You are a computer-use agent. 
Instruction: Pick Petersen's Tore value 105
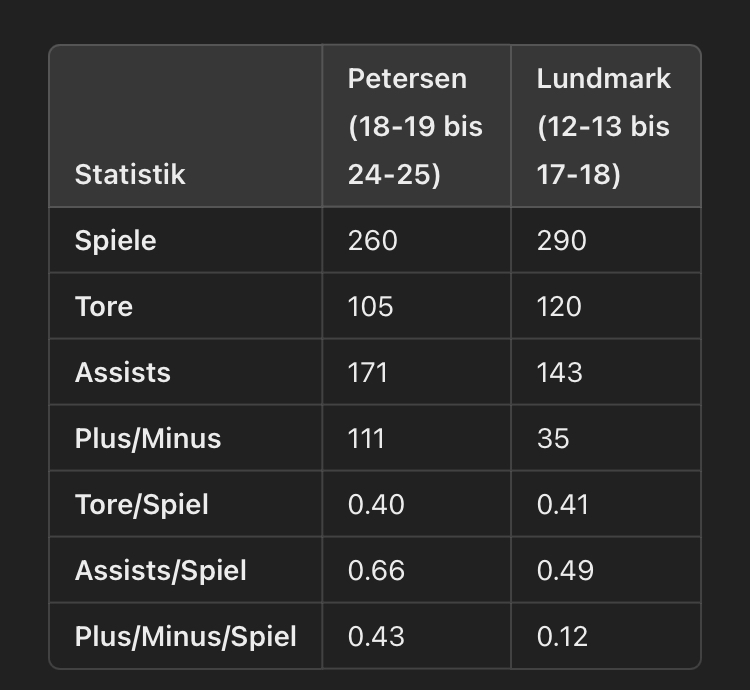point(370,307)
